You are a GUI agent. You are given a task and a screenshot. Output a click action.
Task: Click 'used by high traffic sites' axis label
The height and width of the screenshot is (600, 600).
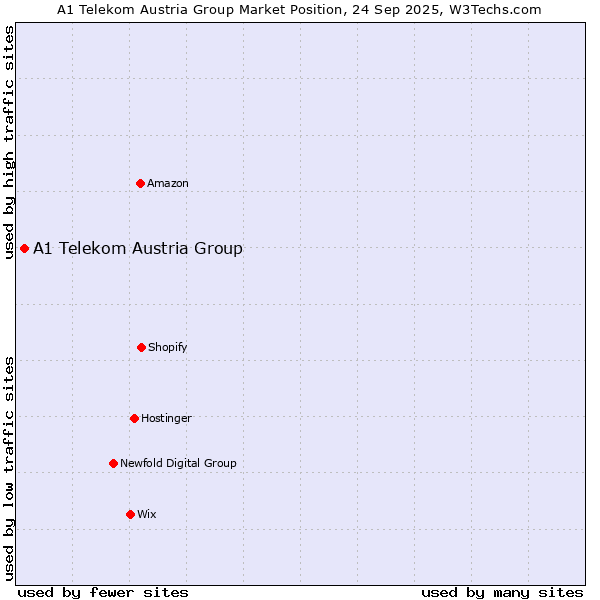coord(9,142)
